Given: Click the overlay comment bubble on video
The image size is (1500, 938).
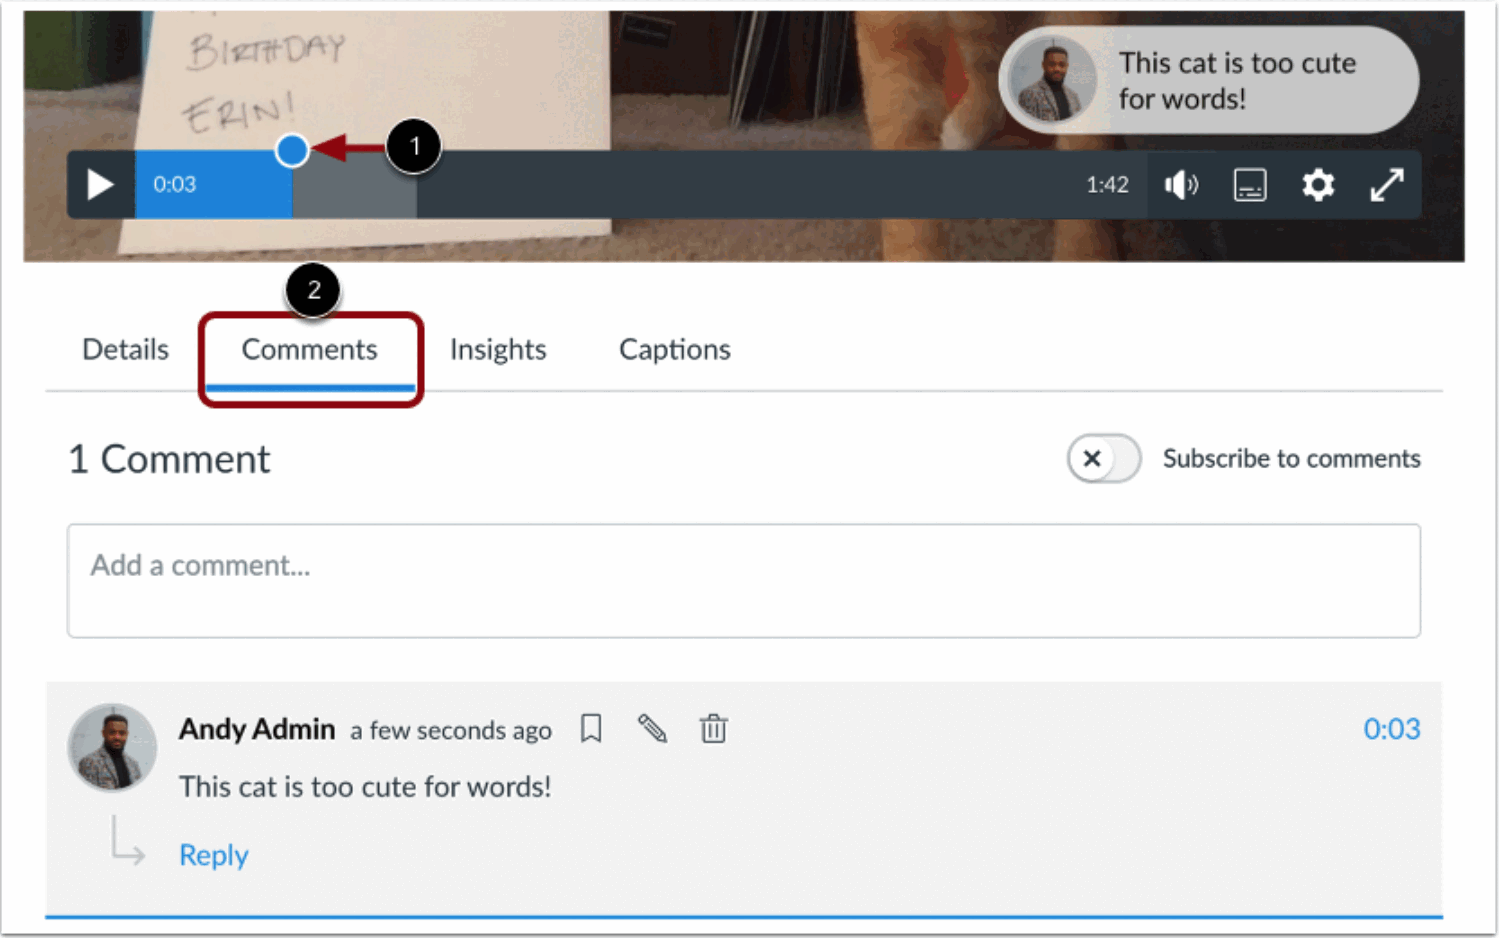Looking at the screenshot, I should (x=1209, y=81).
